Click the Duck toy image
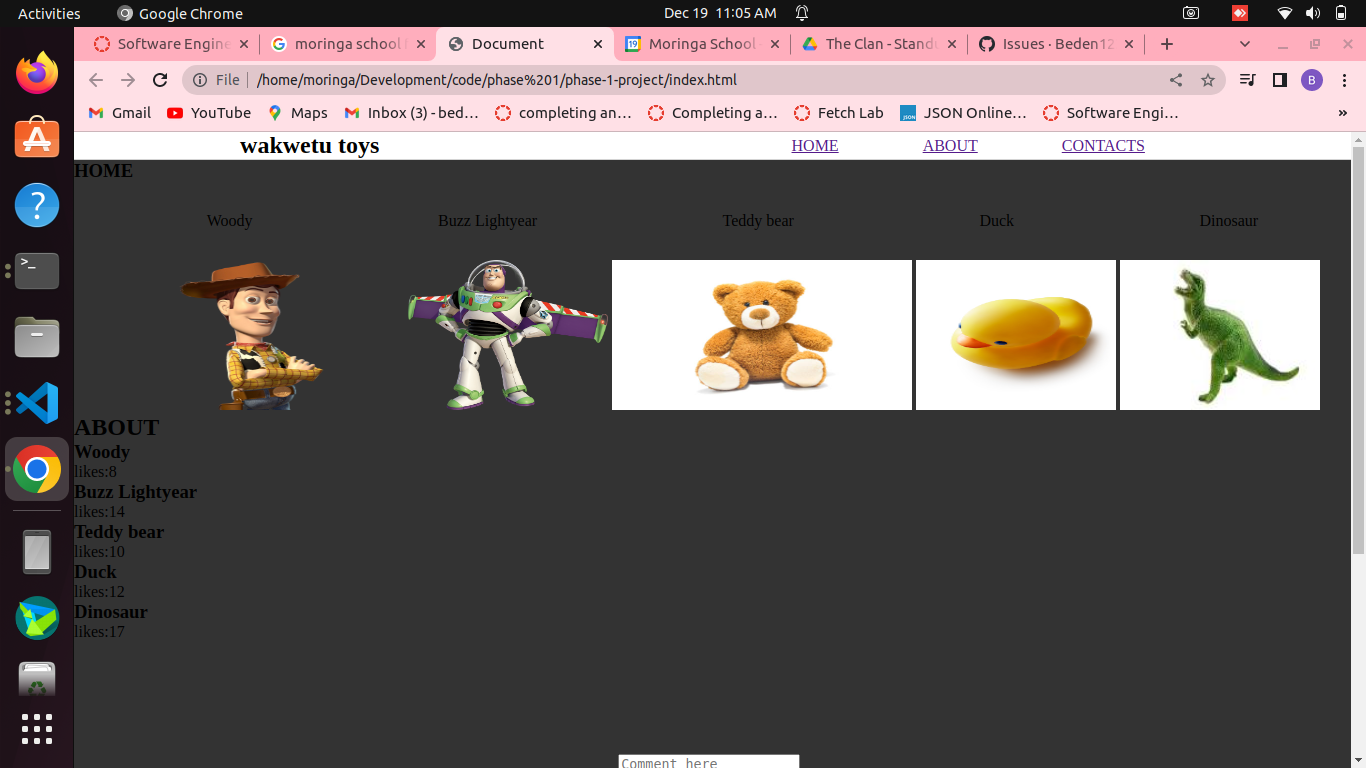The image size is (1366, 768). pyautogui.click(x=1016, y=335)
